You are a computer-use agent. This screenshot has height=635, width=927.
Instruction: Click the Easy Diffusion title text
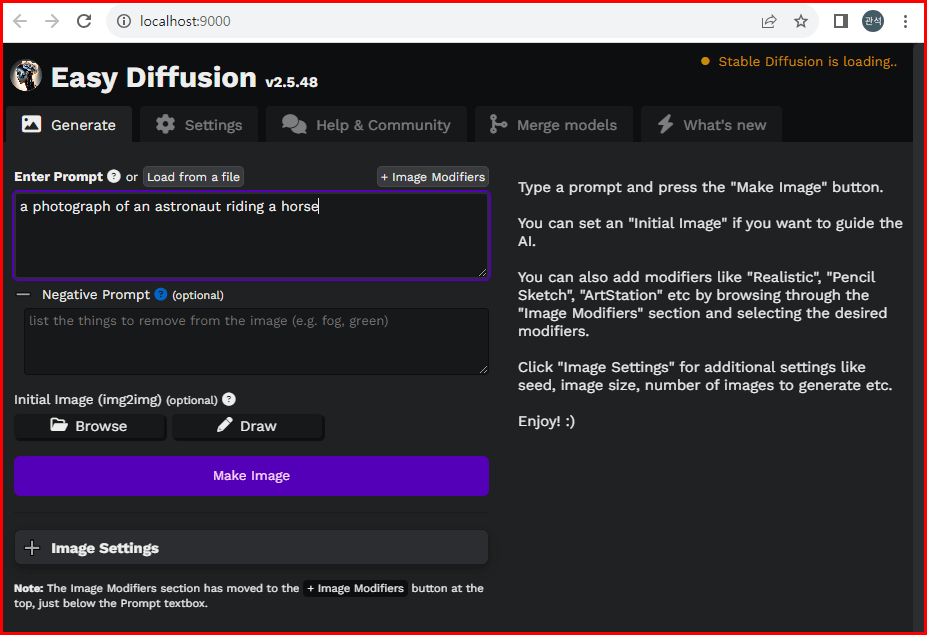point(154,77)
